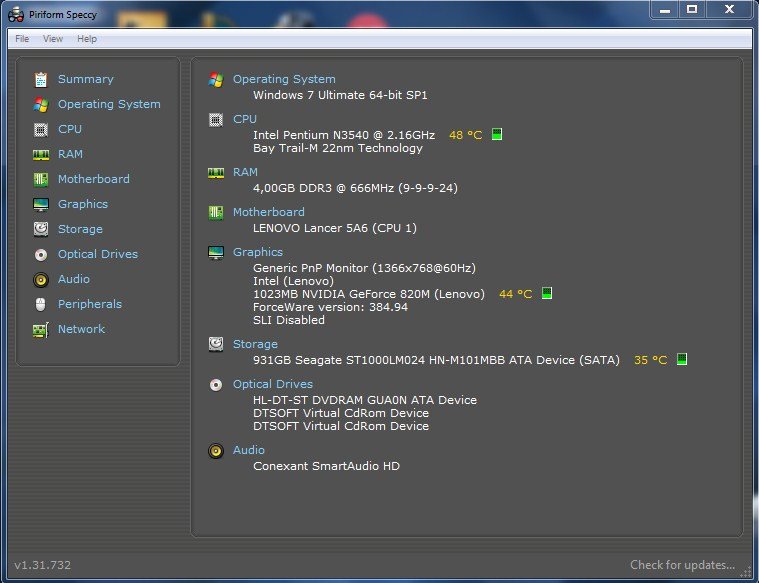
Task: Click HL-DT-ST DVDRAM GUA0N ATA Device text
Action: coord(365,400)
